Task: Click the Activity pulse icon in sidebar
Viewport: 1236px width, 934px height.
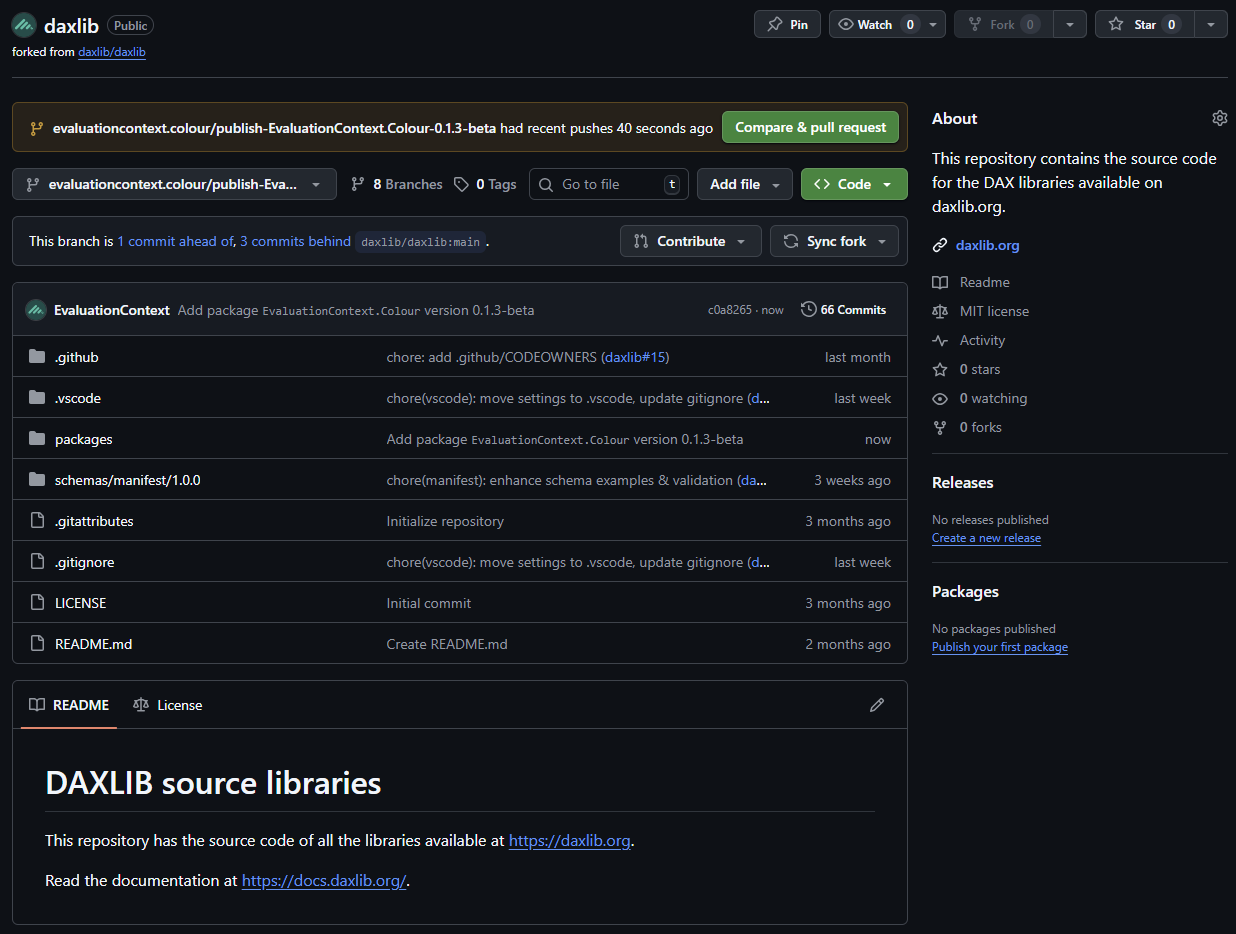Action: point(940,340)
